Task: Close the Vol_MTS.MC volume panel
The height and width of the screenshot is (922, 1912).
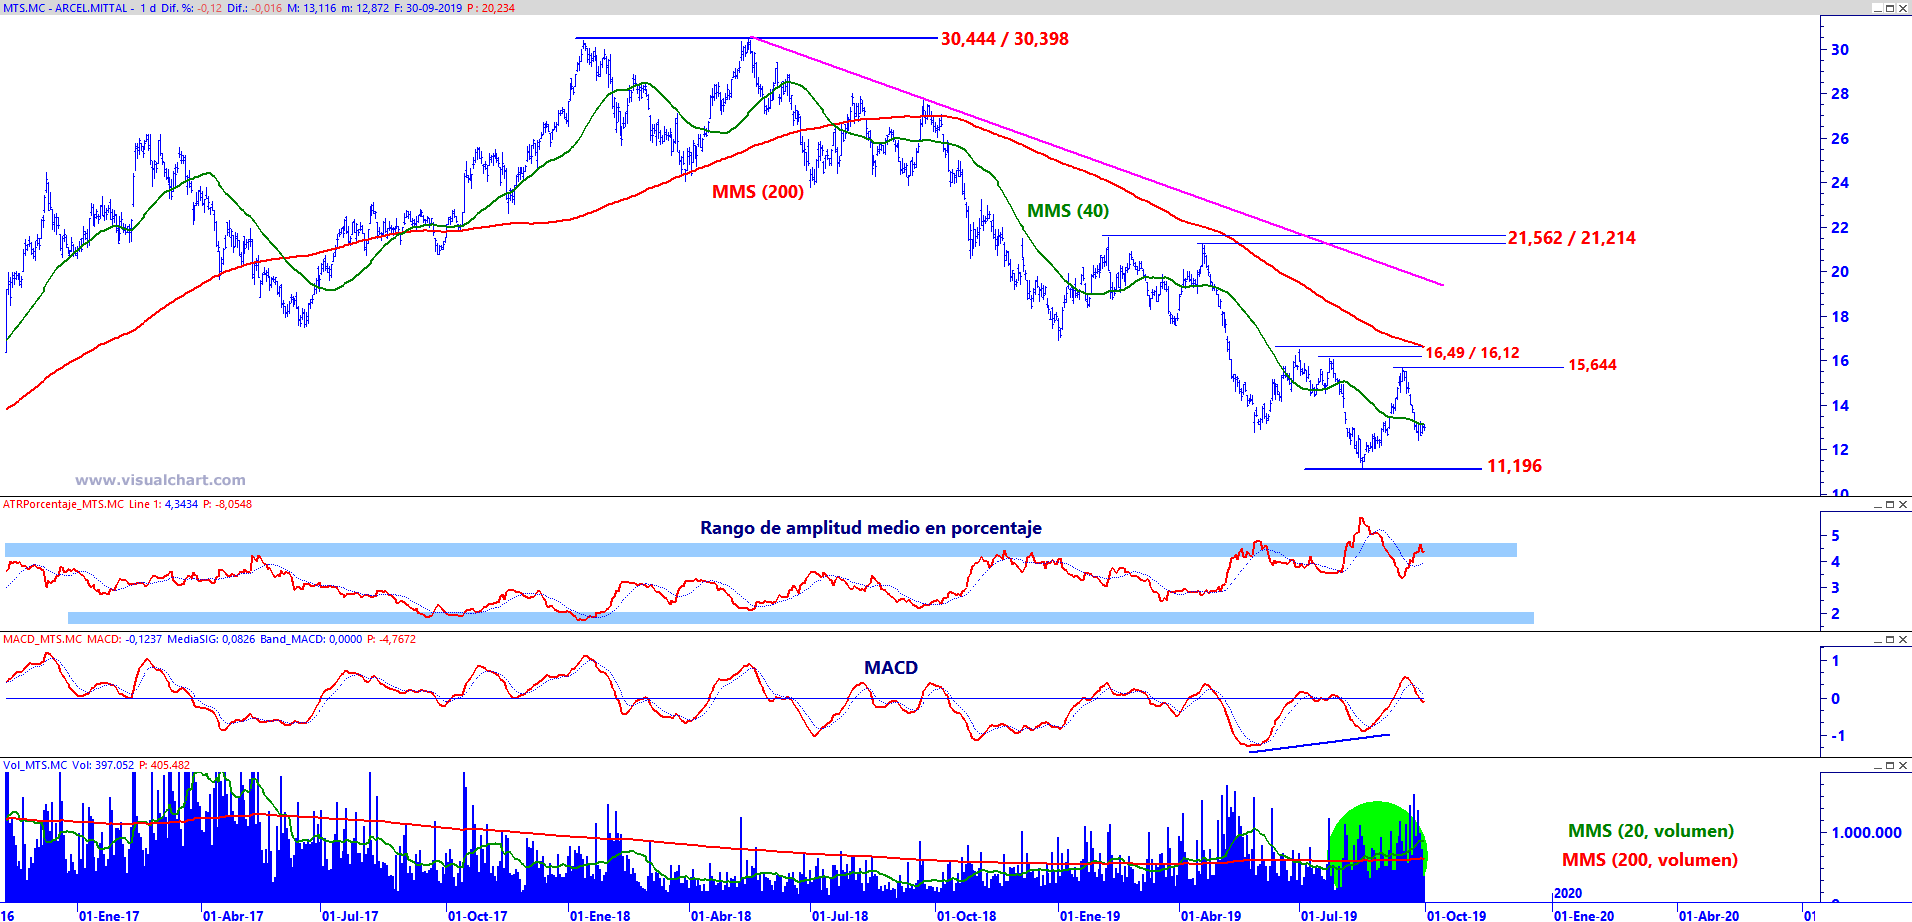Action: pos(1903,765)
